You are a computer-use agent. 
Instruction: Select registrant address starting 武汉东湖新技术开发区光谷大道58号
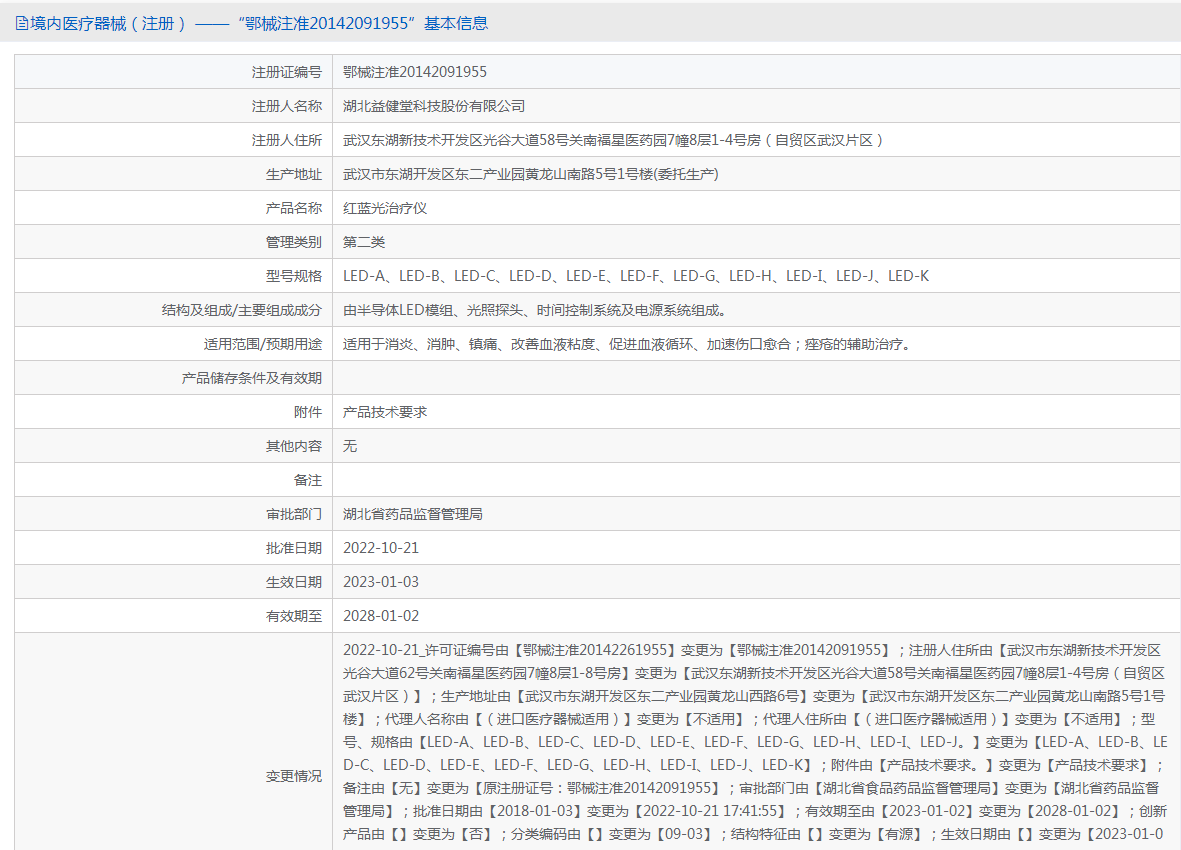coord(613,140)
